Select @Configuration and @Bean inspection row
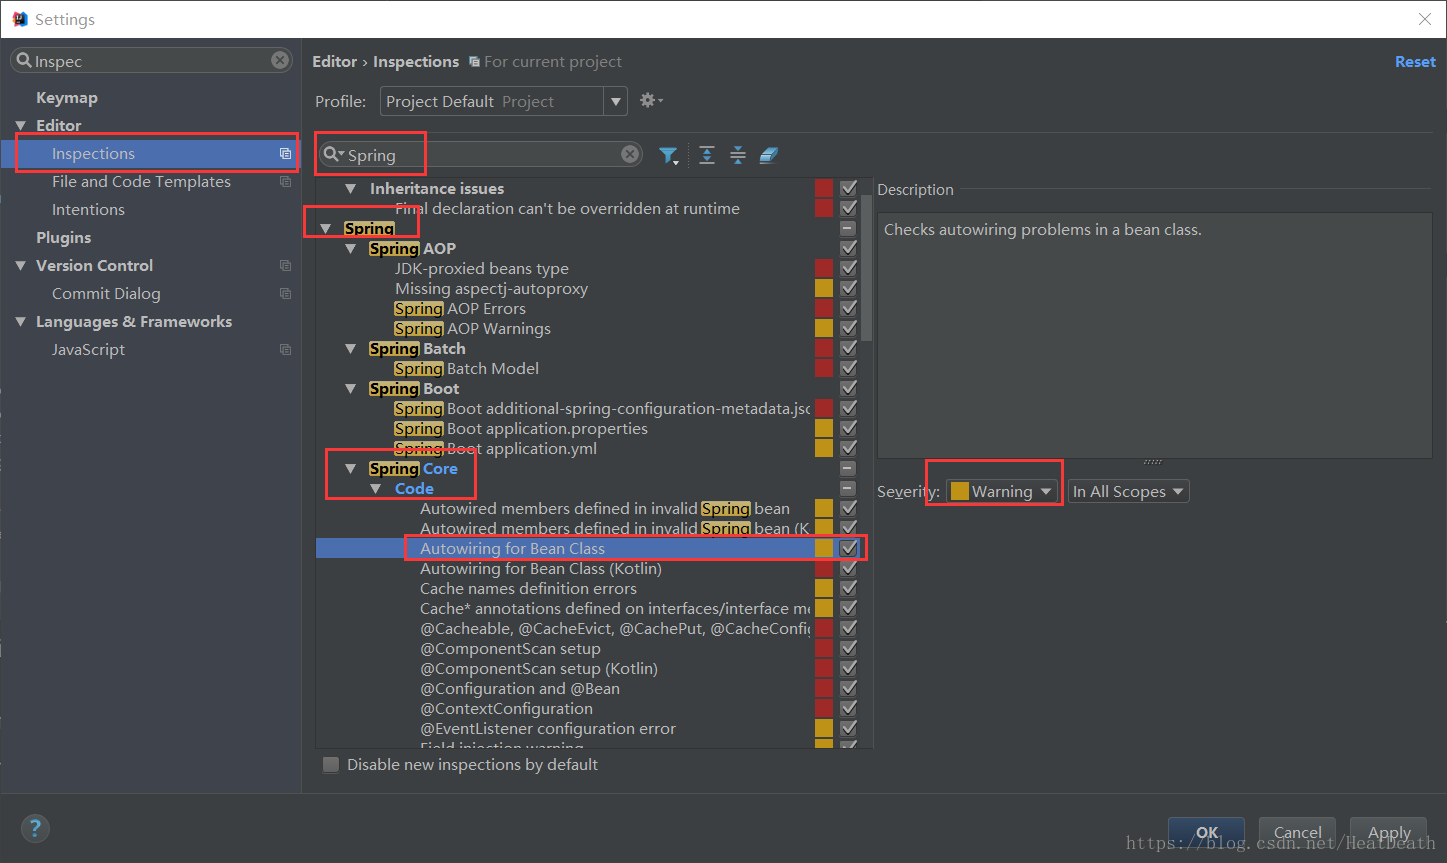The height and width of the screenshot is (863, 1447). click(x=520, y=688)
